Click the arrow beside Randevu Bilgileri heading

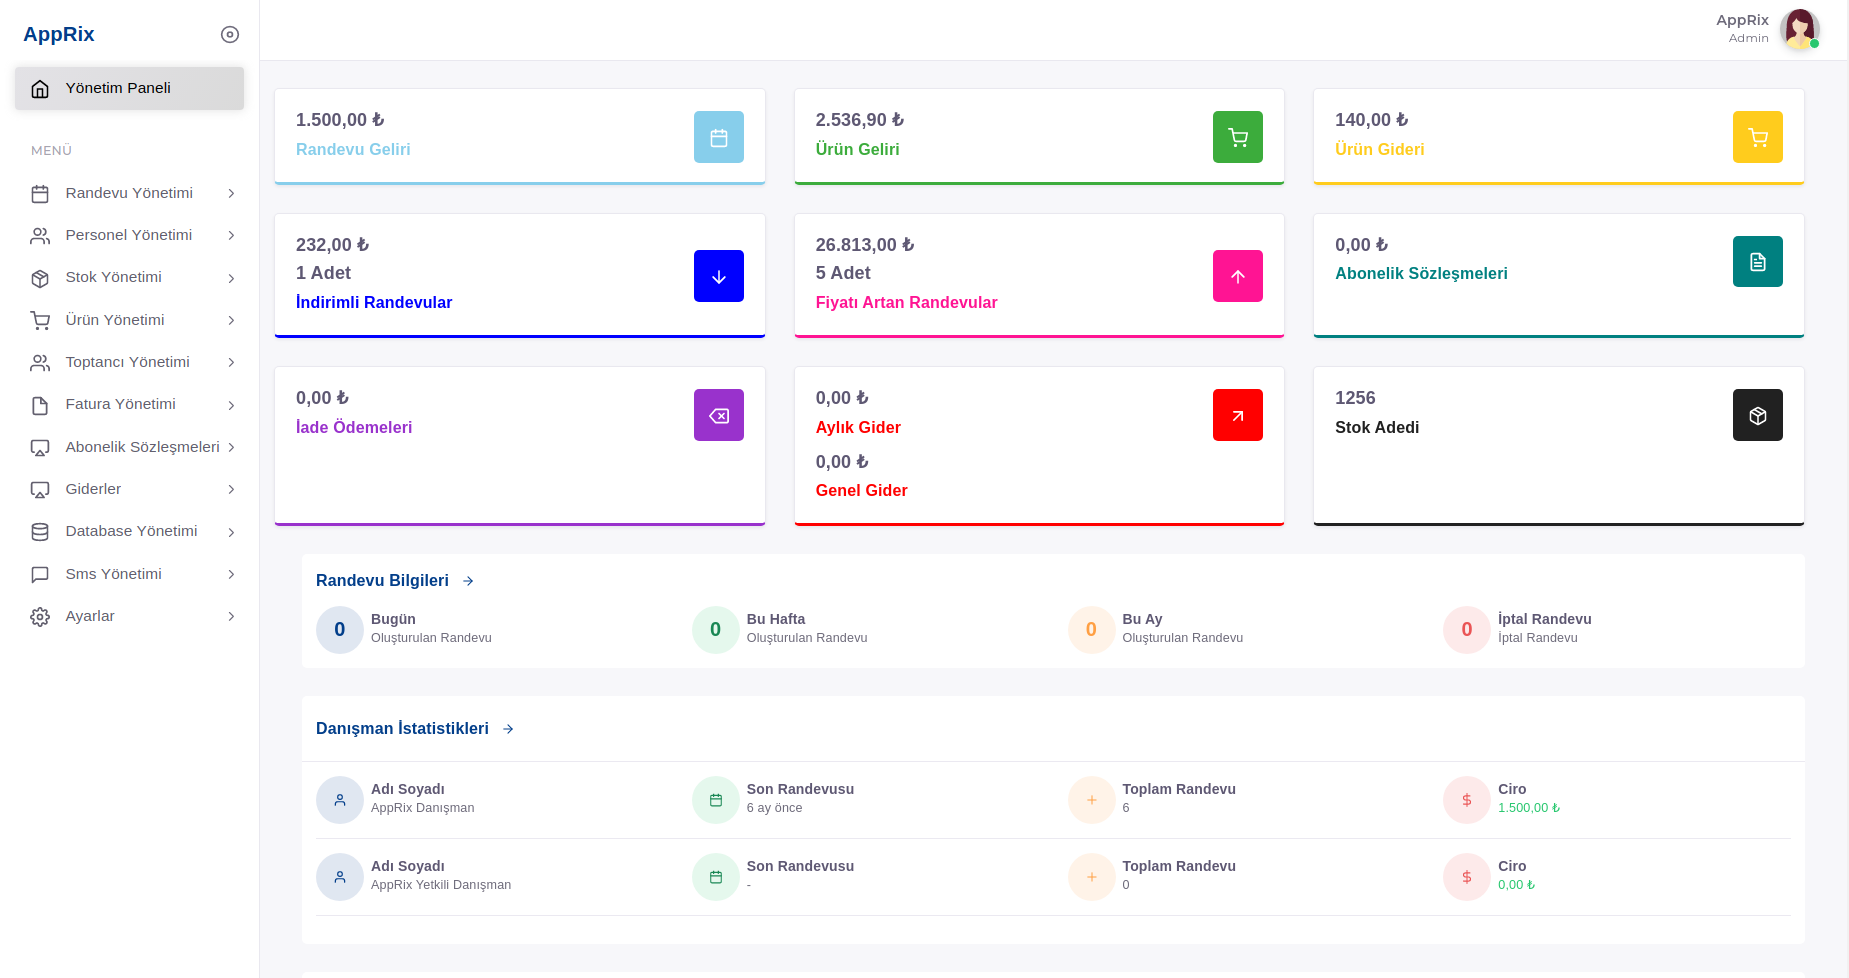pyautogui.click(x=468, y=581)
